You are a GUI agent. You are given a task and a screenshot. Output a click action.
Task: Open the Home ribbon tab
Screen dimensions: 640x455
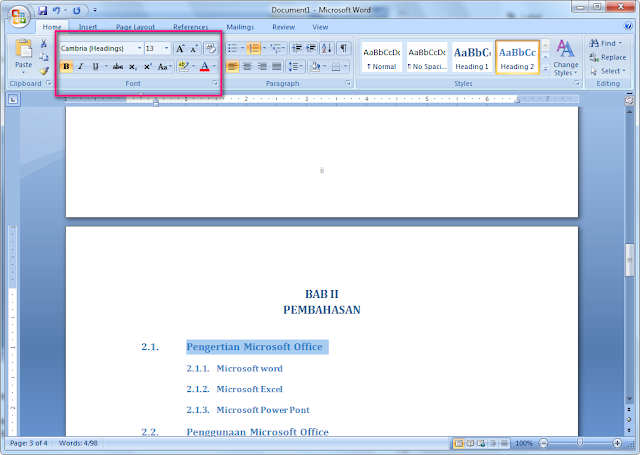52,27
